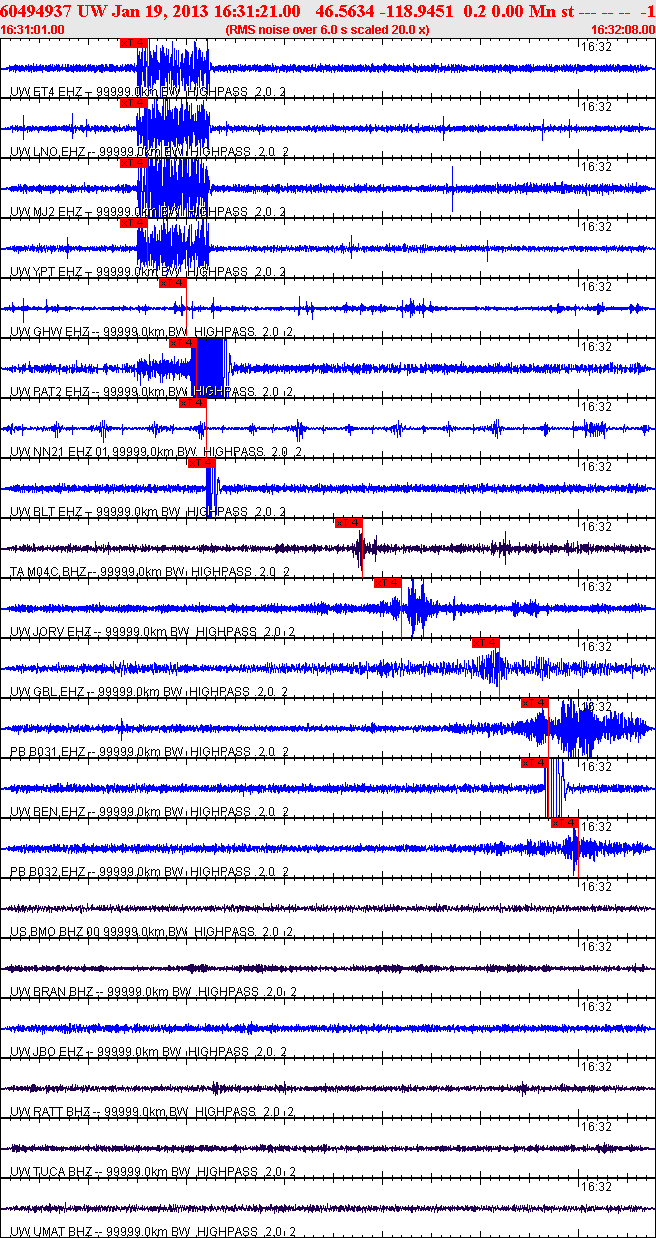Select the red pick marker on the UW JORV trace

tap(388, 583)
